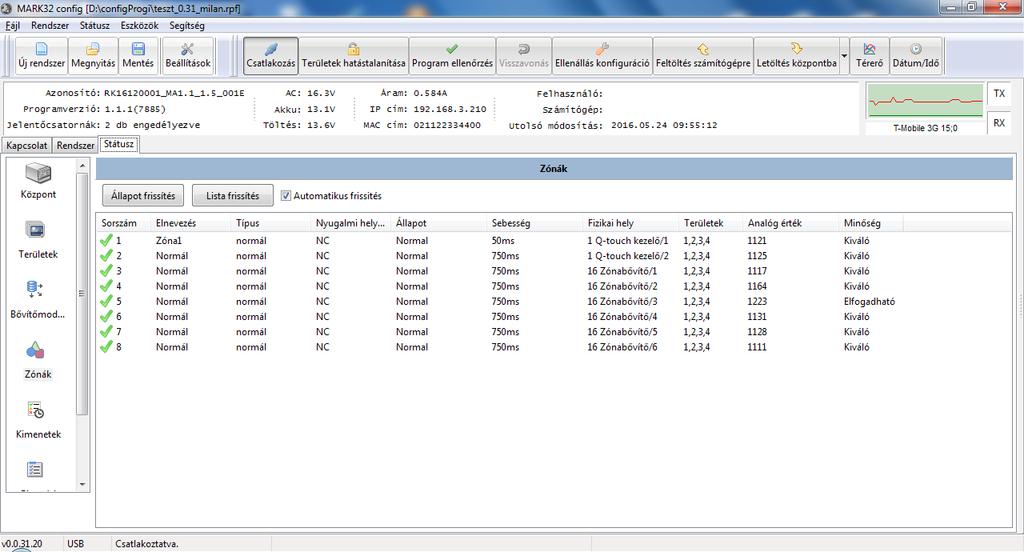The width and height of the screenshot is (1024, 552).
Task: Click the Állapot frissítés button
Action: tap(143, 195)
